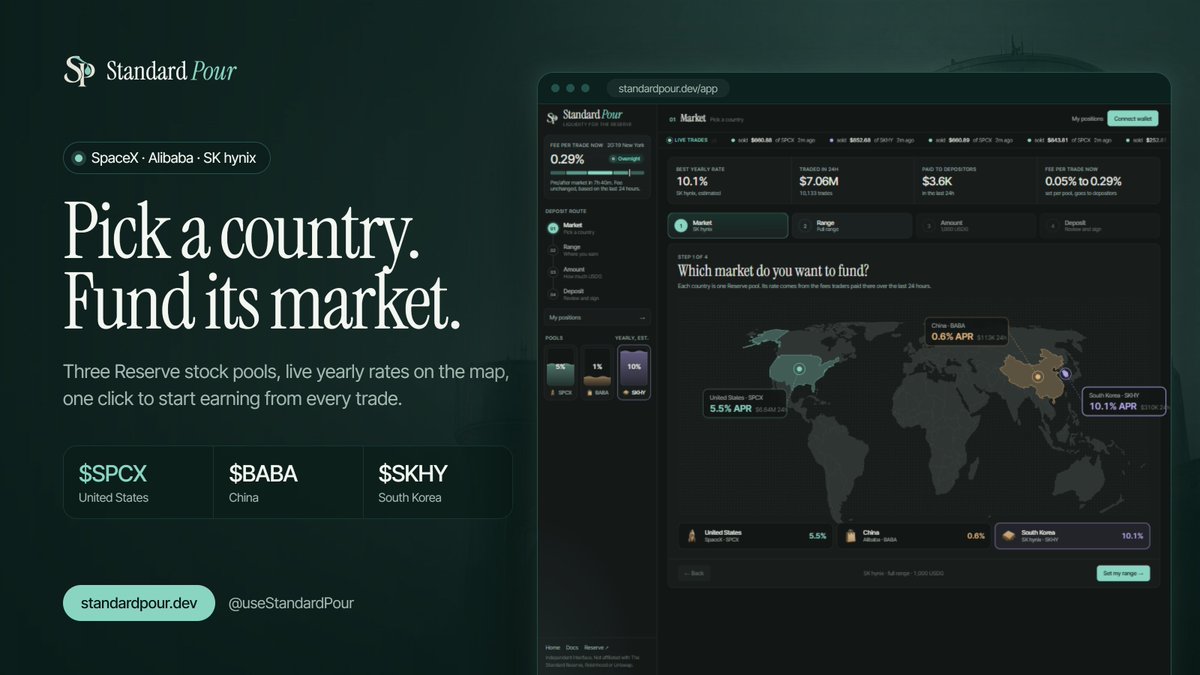Click step 04 circle beside Deposit in sidebar
The height and width of the screenshot is (675, 1200).
(553, 294)
